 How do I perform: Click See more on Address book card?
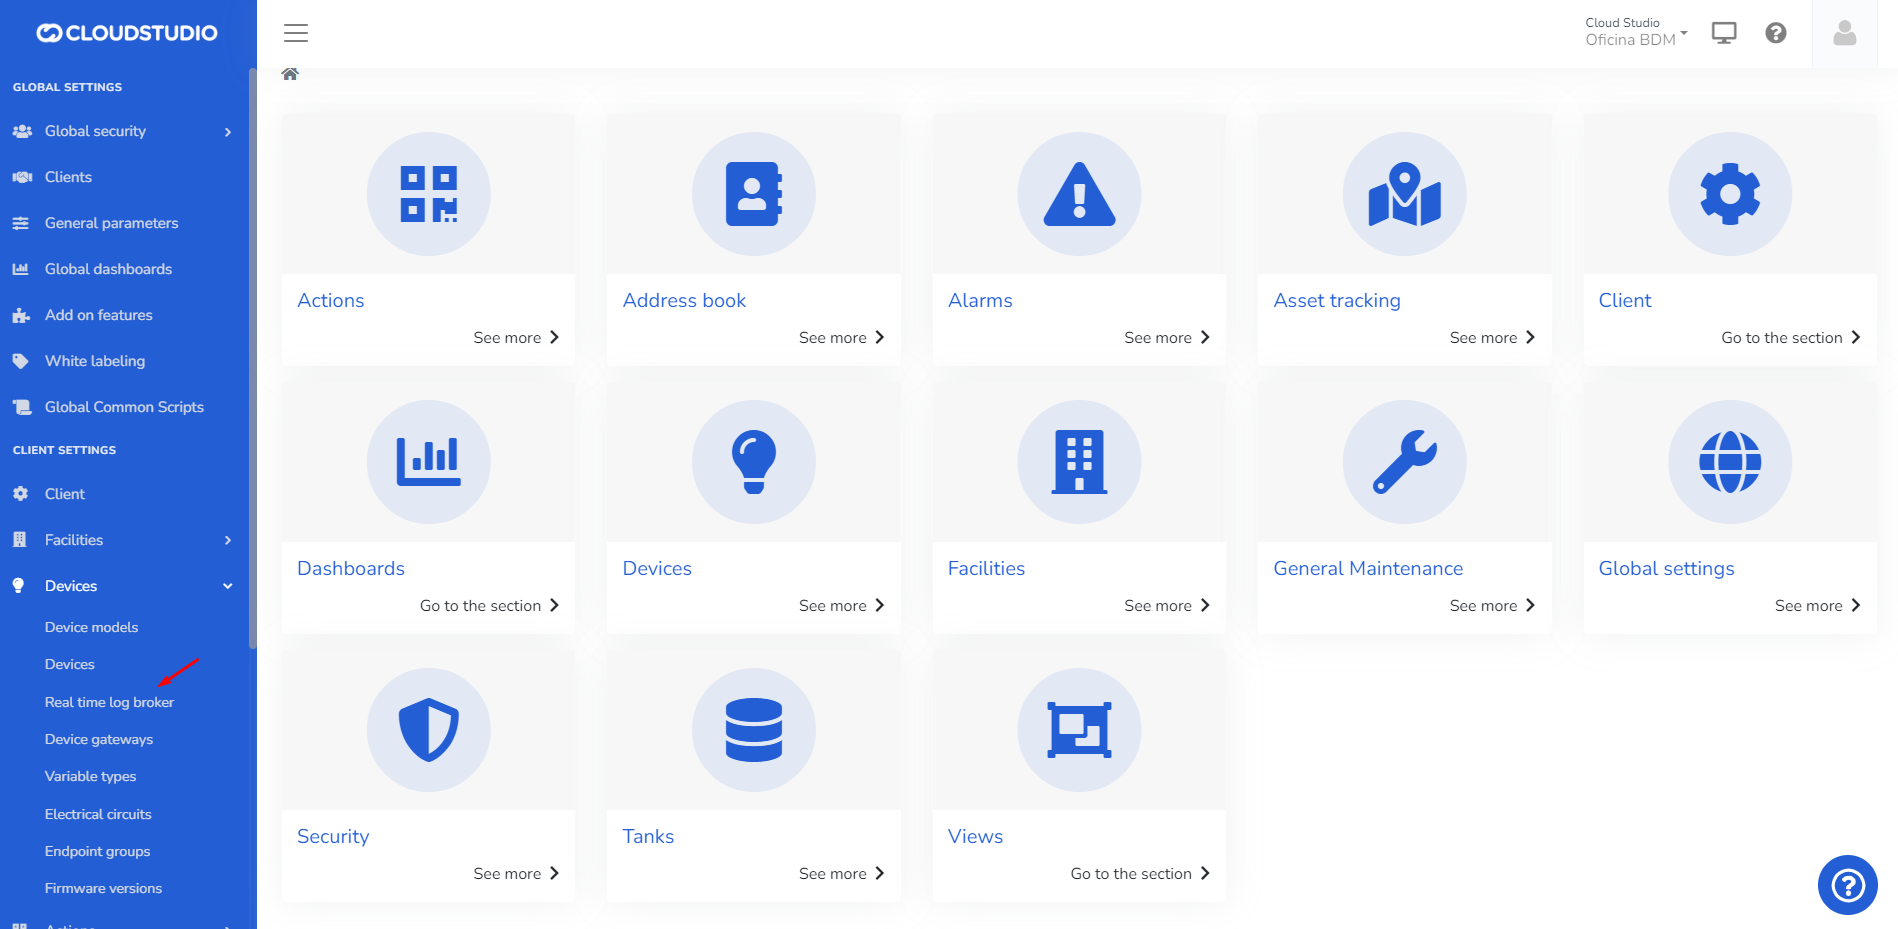click(841, 338)
